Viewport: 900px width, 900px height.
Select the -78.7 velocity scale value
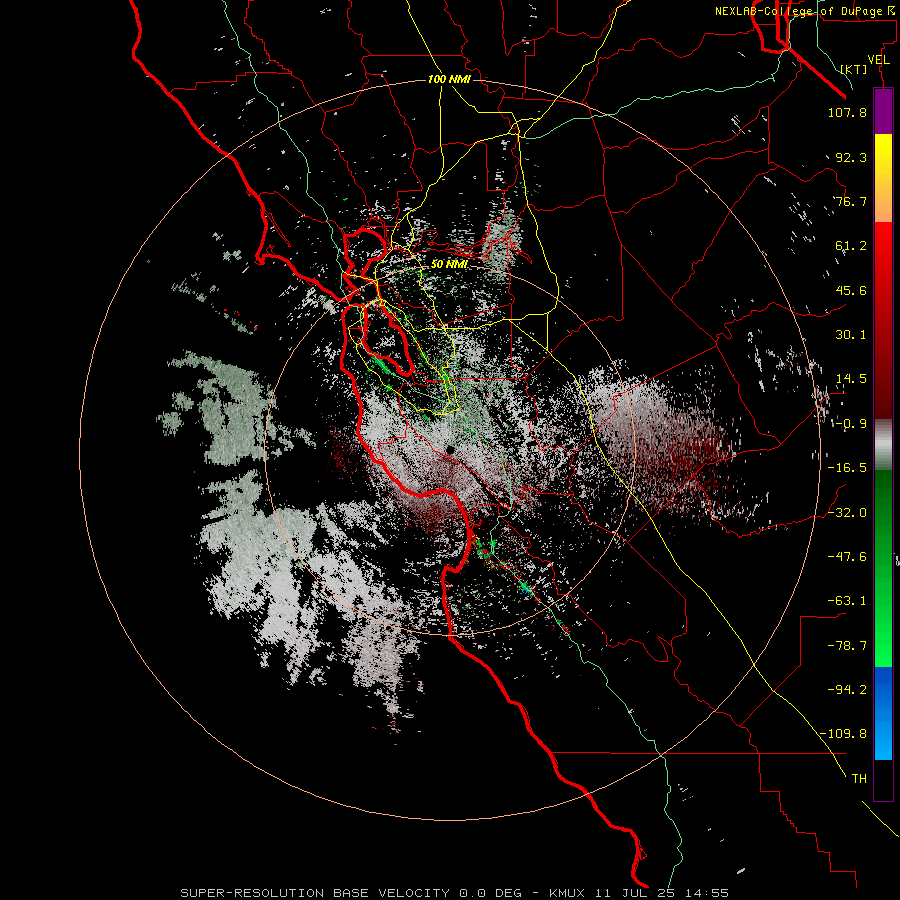847,646
